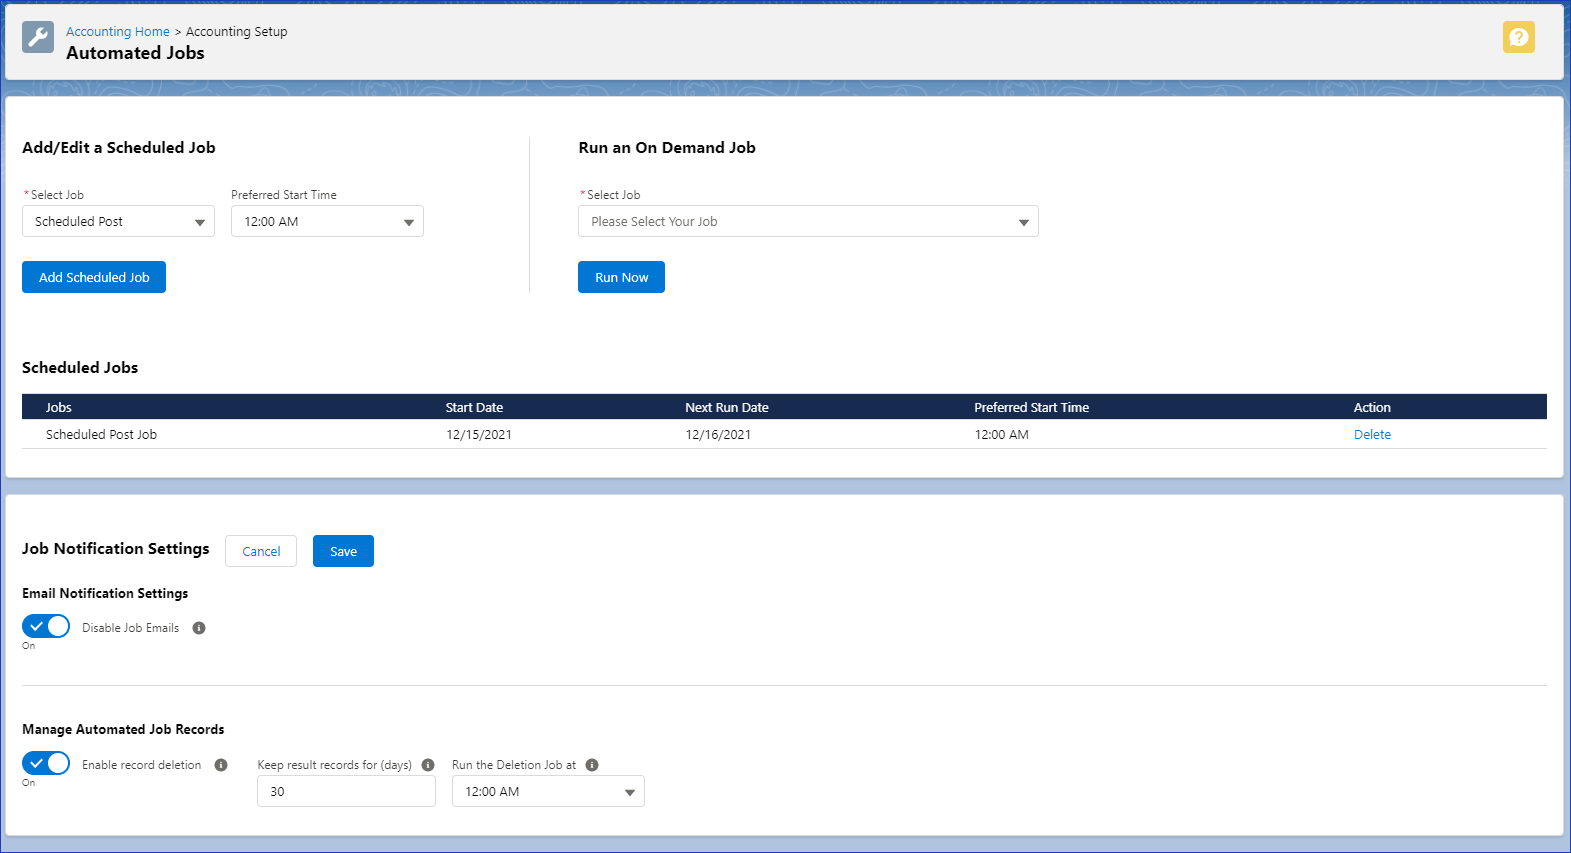
Task: Show info for Keep result records field
Action: point(428,765)
